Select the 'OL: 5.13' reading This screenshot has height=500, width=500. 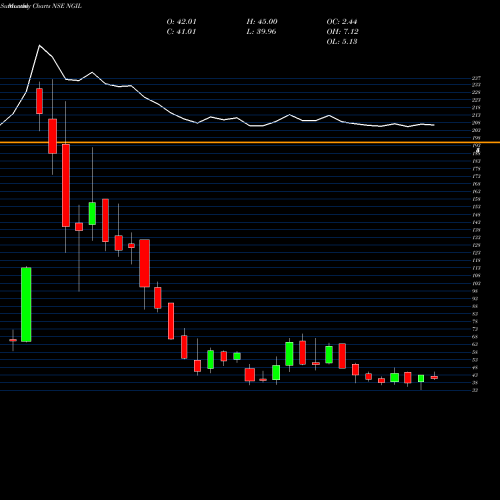pyautogui.click(x=342, y=42)
